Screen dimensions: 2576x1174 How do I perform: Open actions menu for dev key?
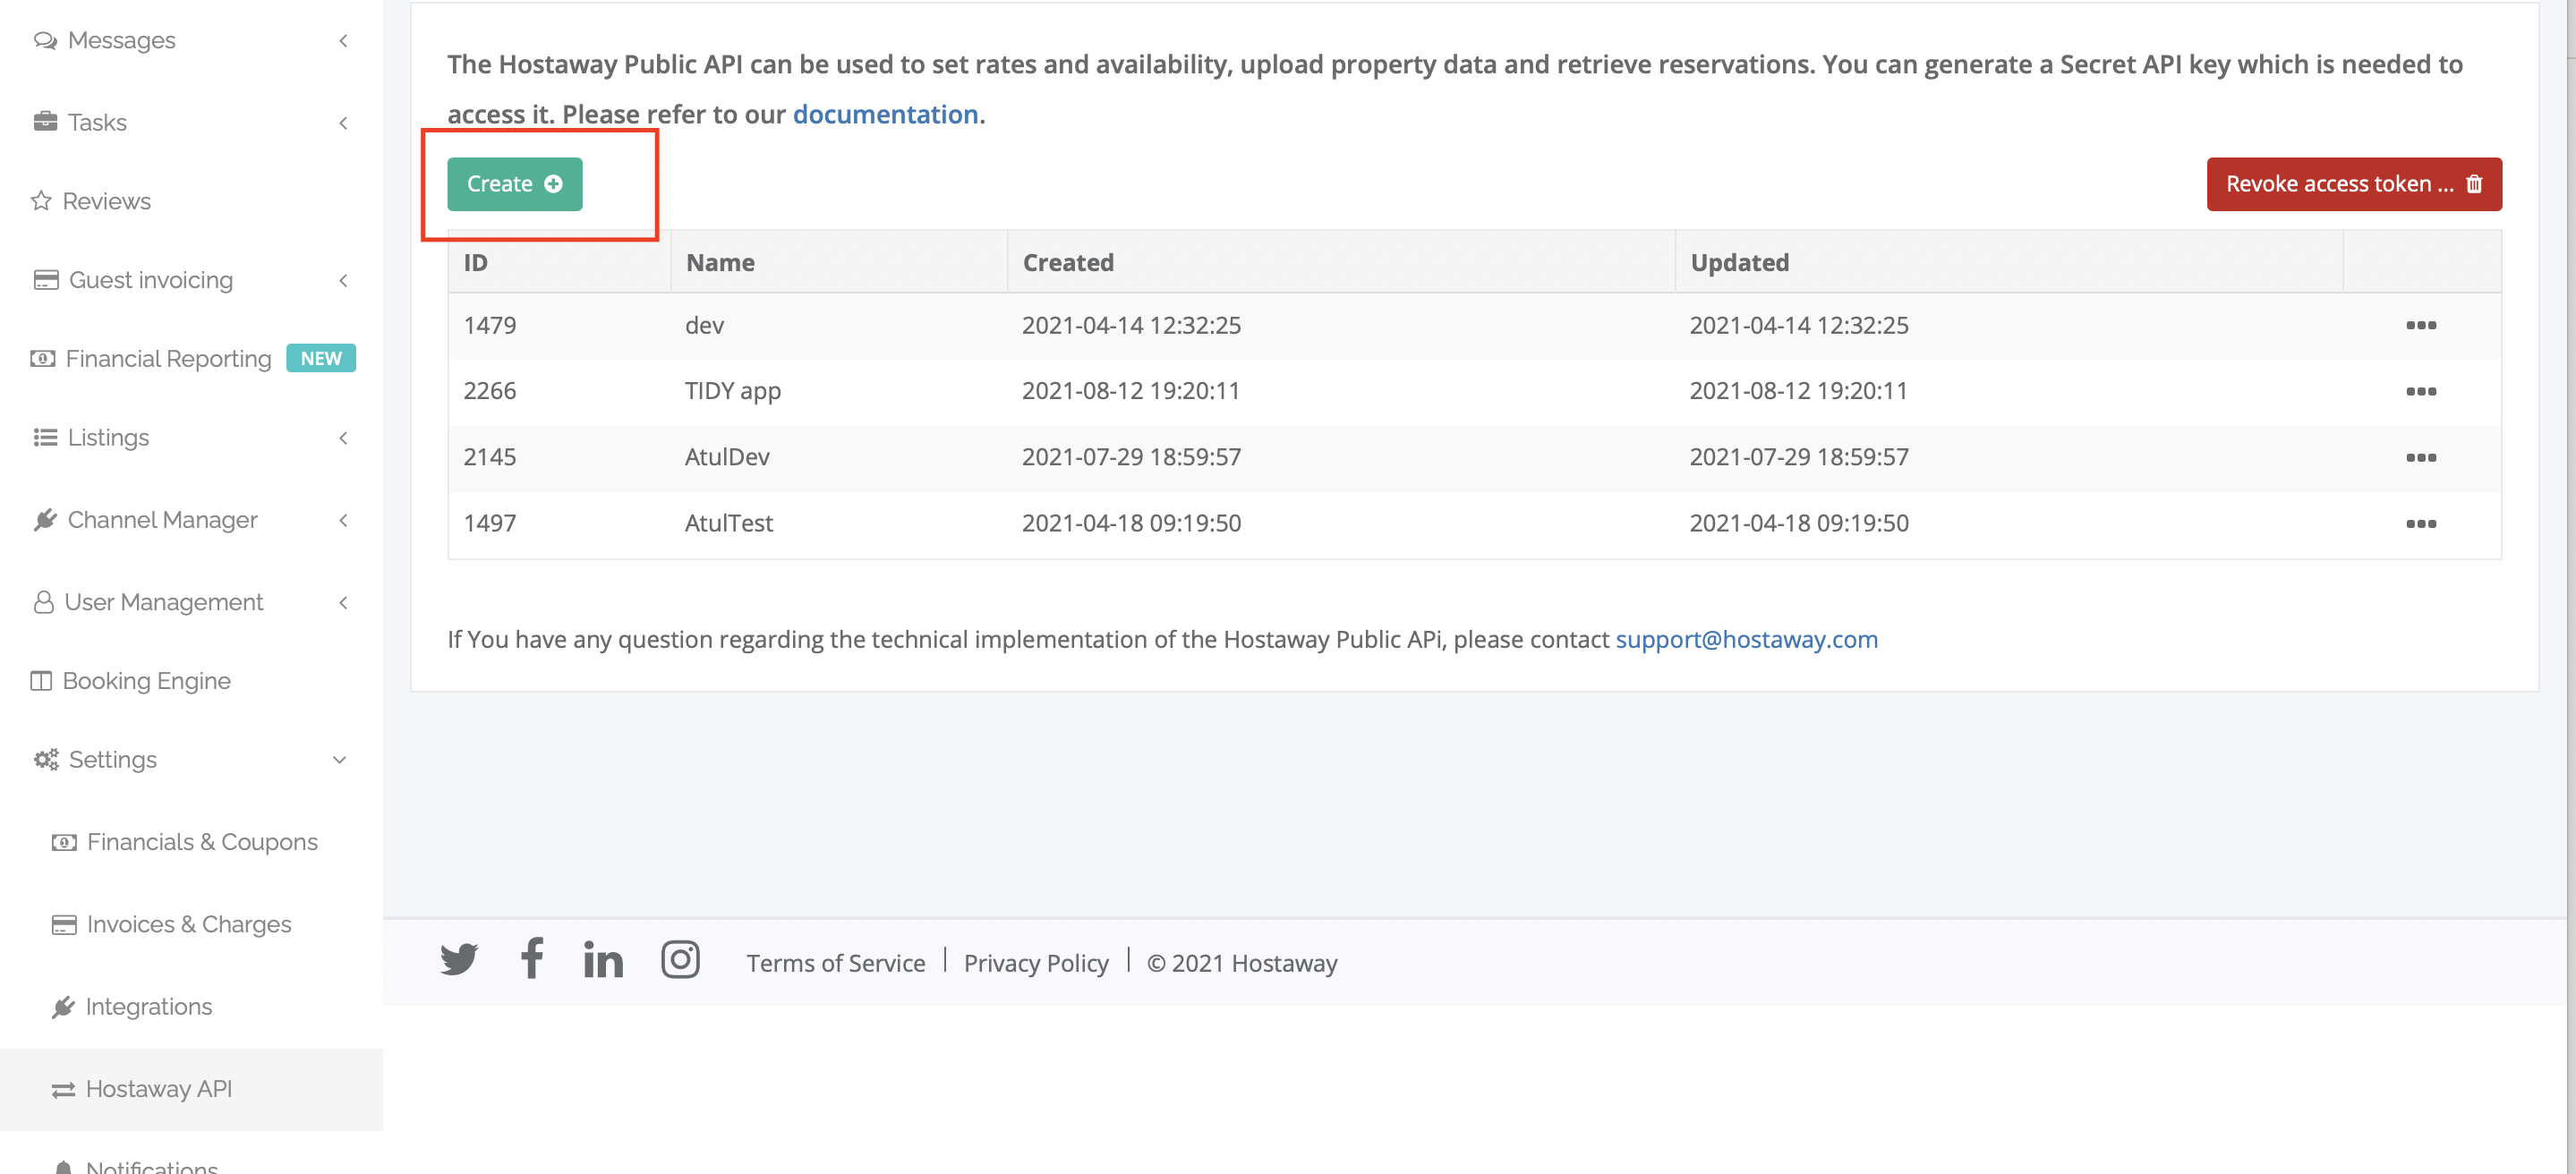pyautogui.click(x=2420, y=325)
